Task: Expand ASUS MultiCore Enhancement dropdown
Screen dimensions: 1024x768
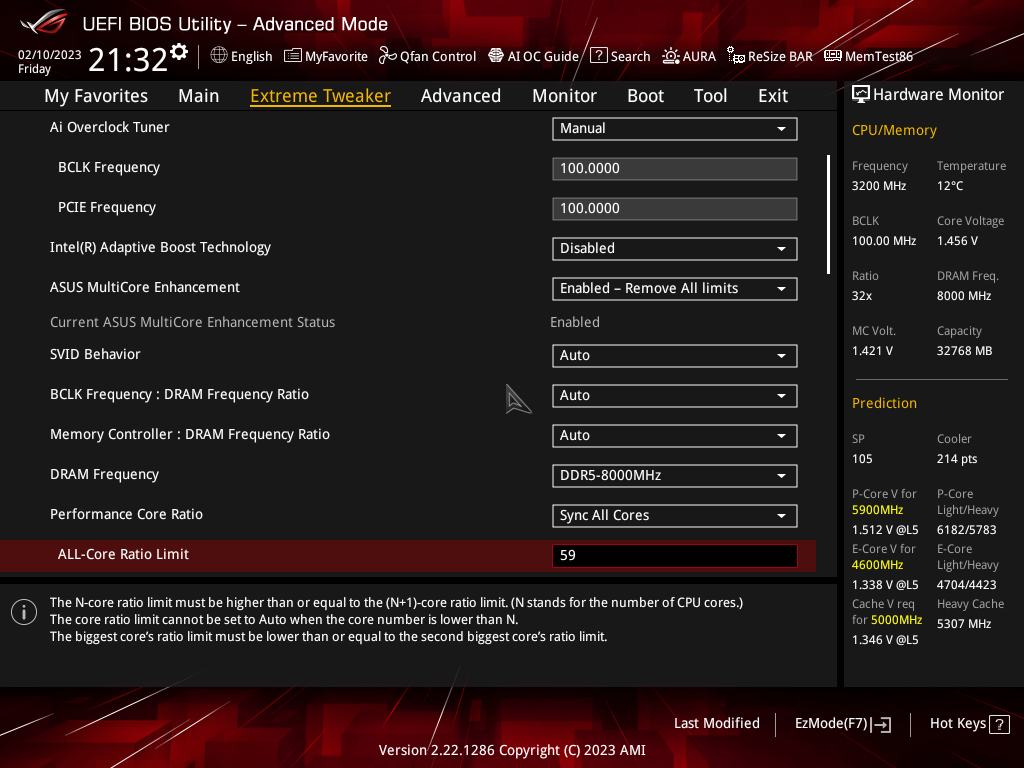Action: tap(674, 289)
